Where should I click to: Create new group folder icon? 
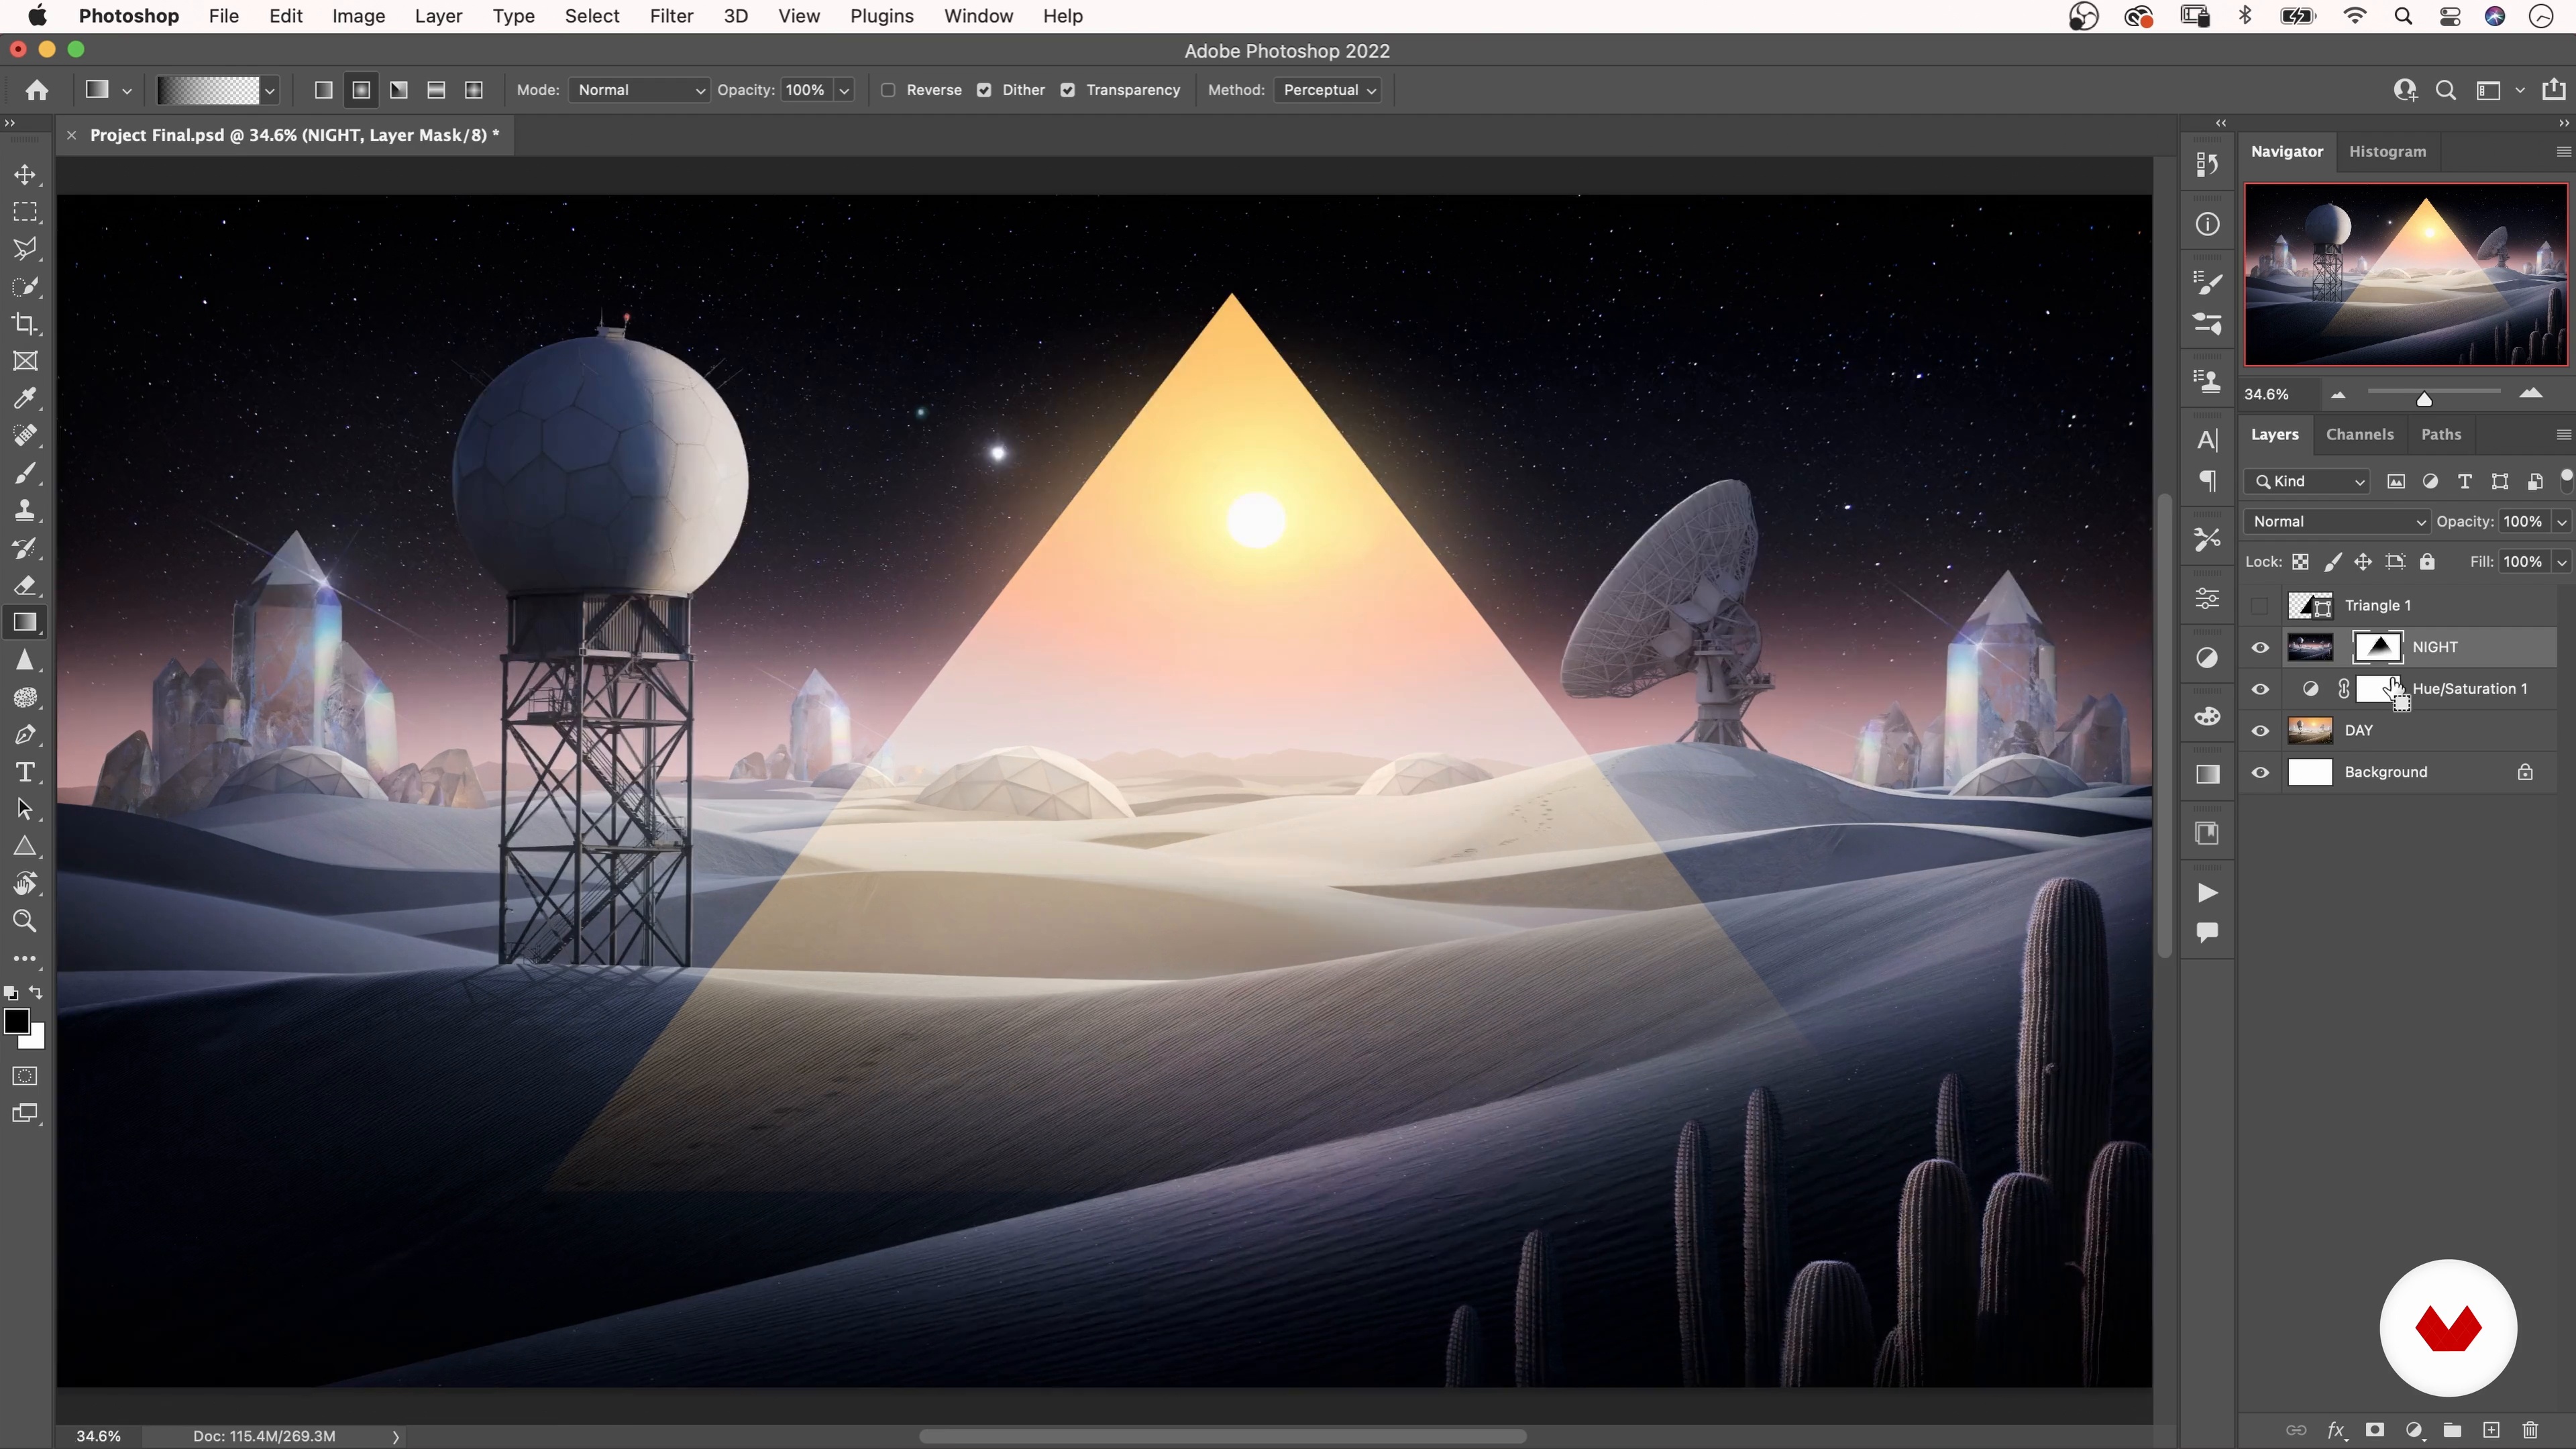[x=2452, y=1430]
